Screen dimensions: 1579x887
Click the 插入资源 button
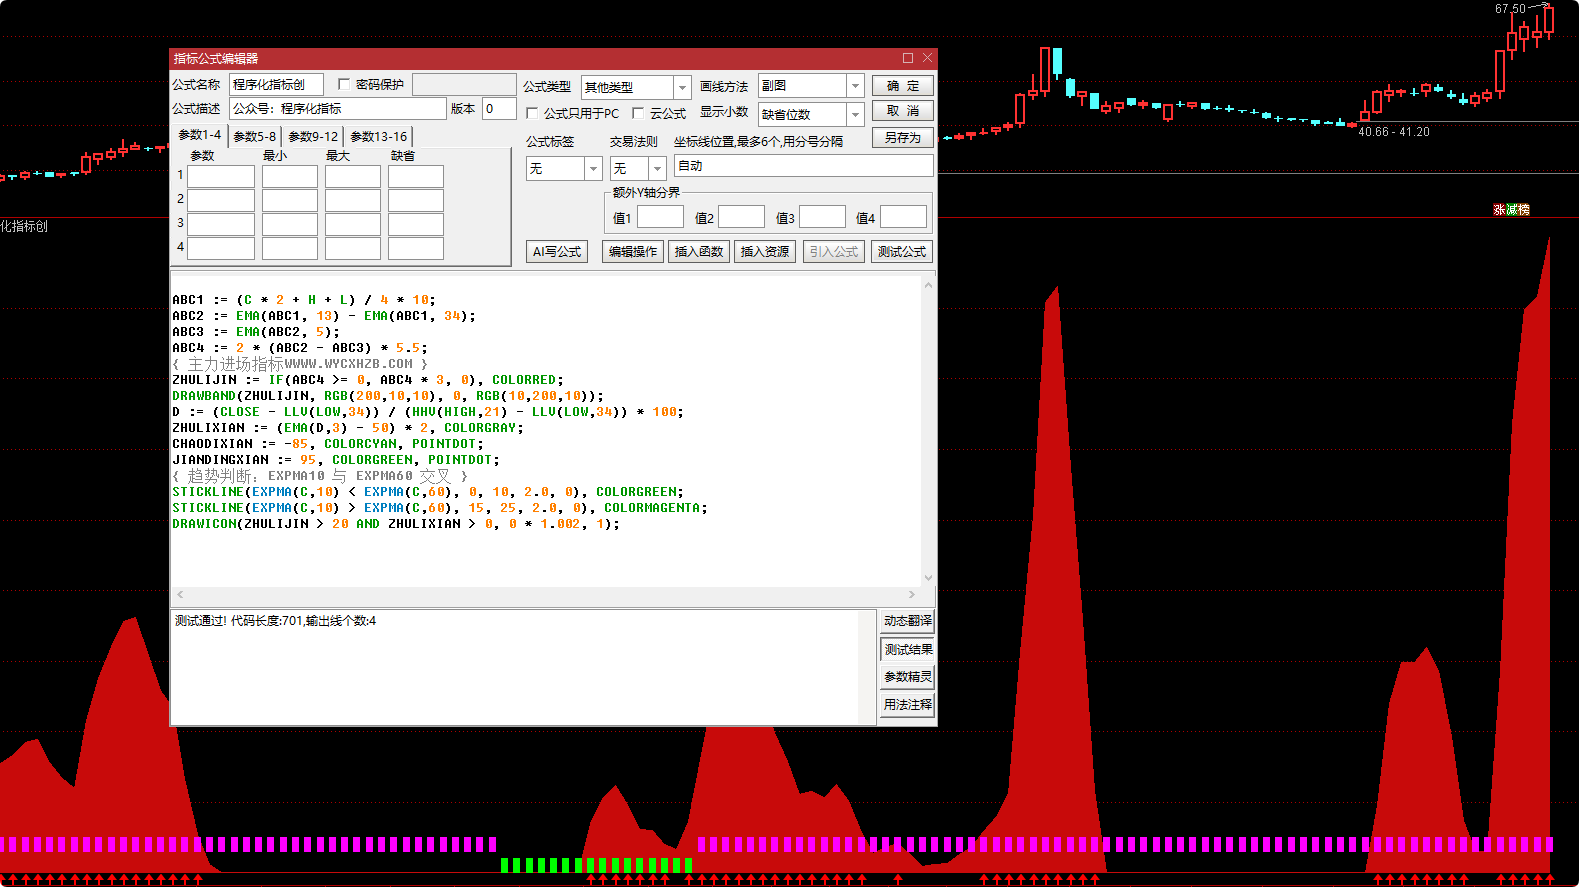click(764, 252)
